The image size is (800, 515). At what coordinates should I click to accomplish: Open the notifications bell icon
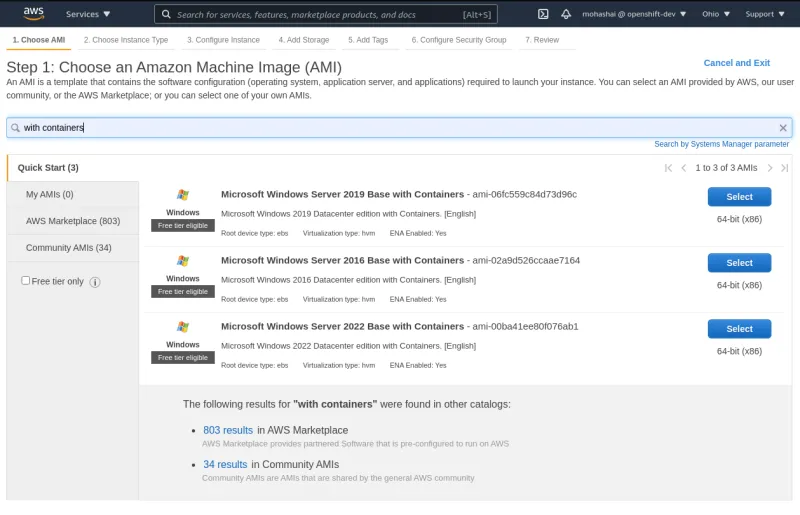click(566, 14)
